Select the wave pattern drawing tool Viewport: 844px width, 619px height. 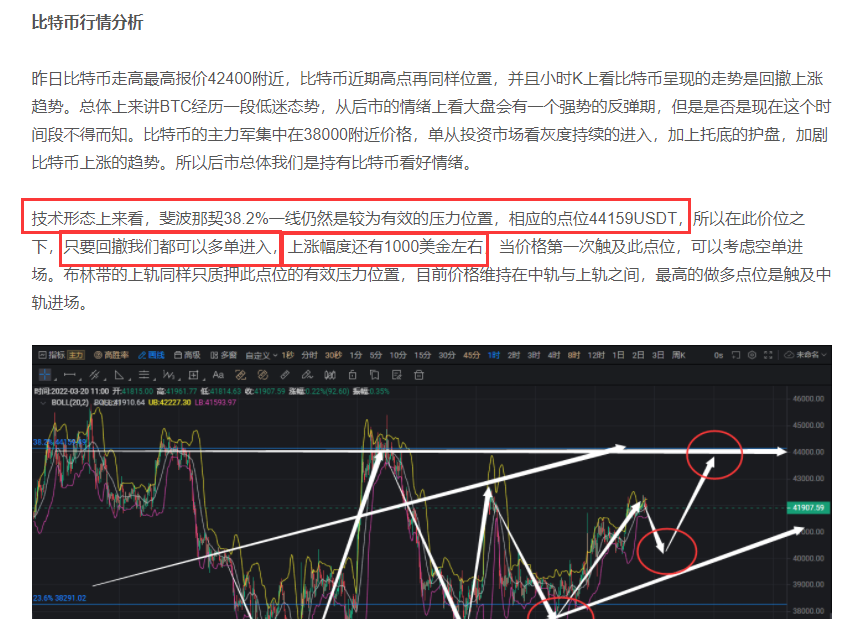click(x=168, y=375)
